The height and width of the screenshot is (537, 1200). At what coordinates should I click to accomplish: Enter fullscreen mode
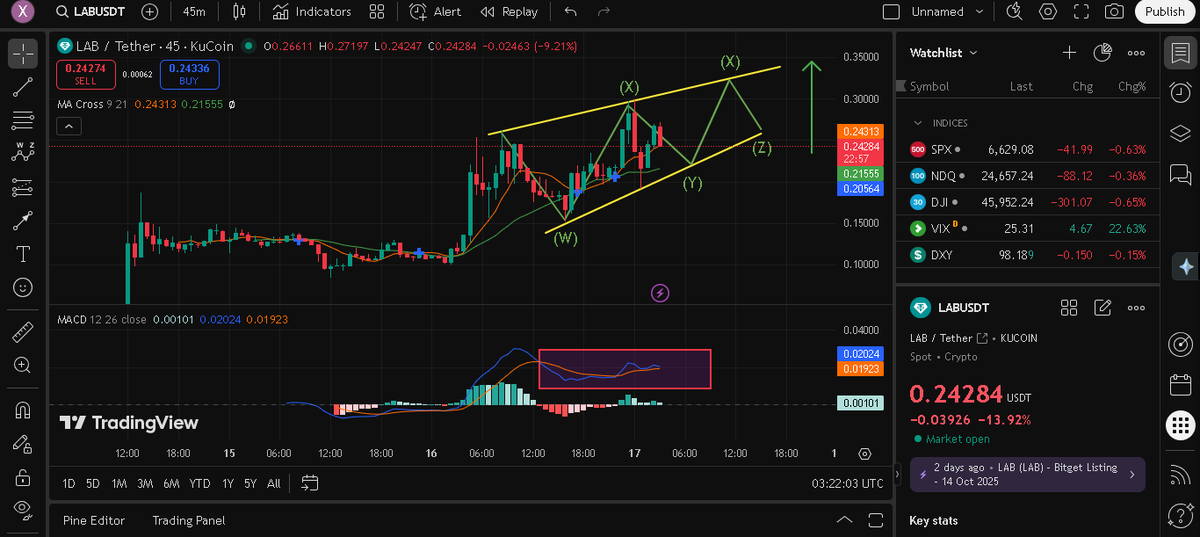coord(1081,12)
